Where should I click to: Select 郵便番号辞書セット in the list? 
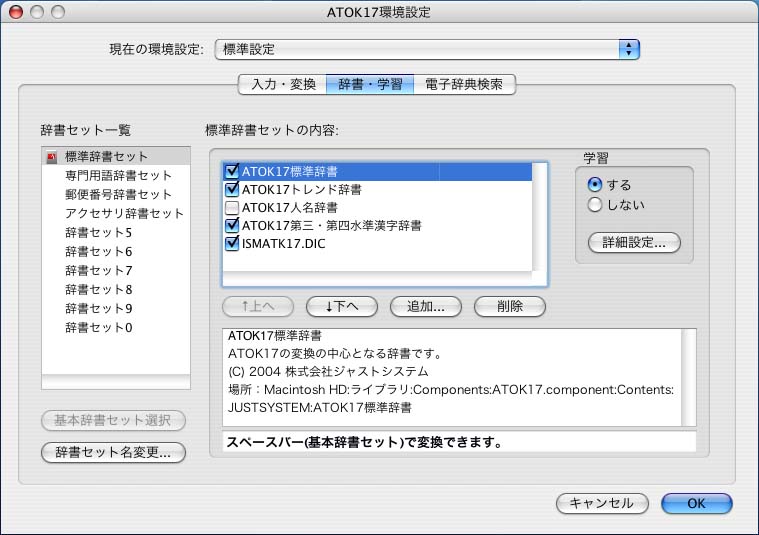(116, 195)
